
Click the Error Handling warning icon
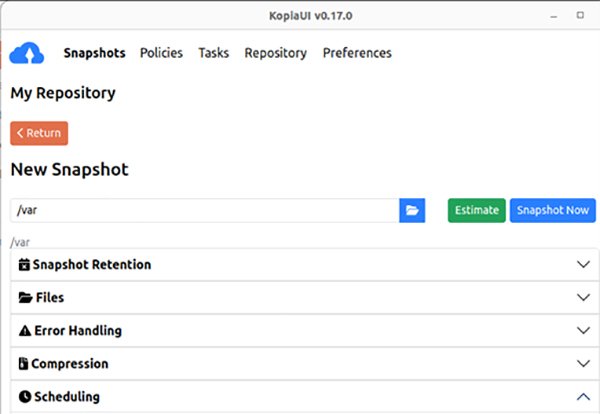click(25, 331)
